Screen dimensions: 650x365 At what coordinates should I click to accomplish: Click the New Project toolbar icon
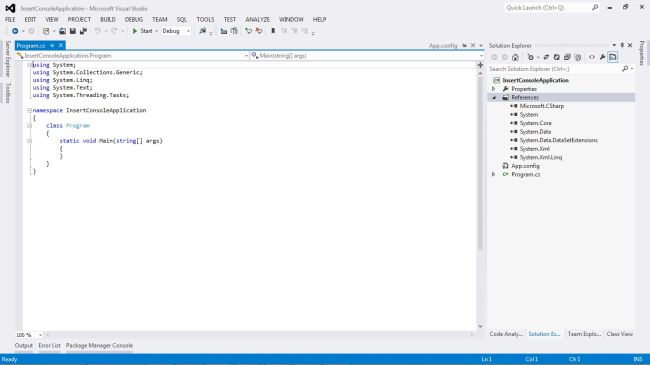tap(46, 31)
